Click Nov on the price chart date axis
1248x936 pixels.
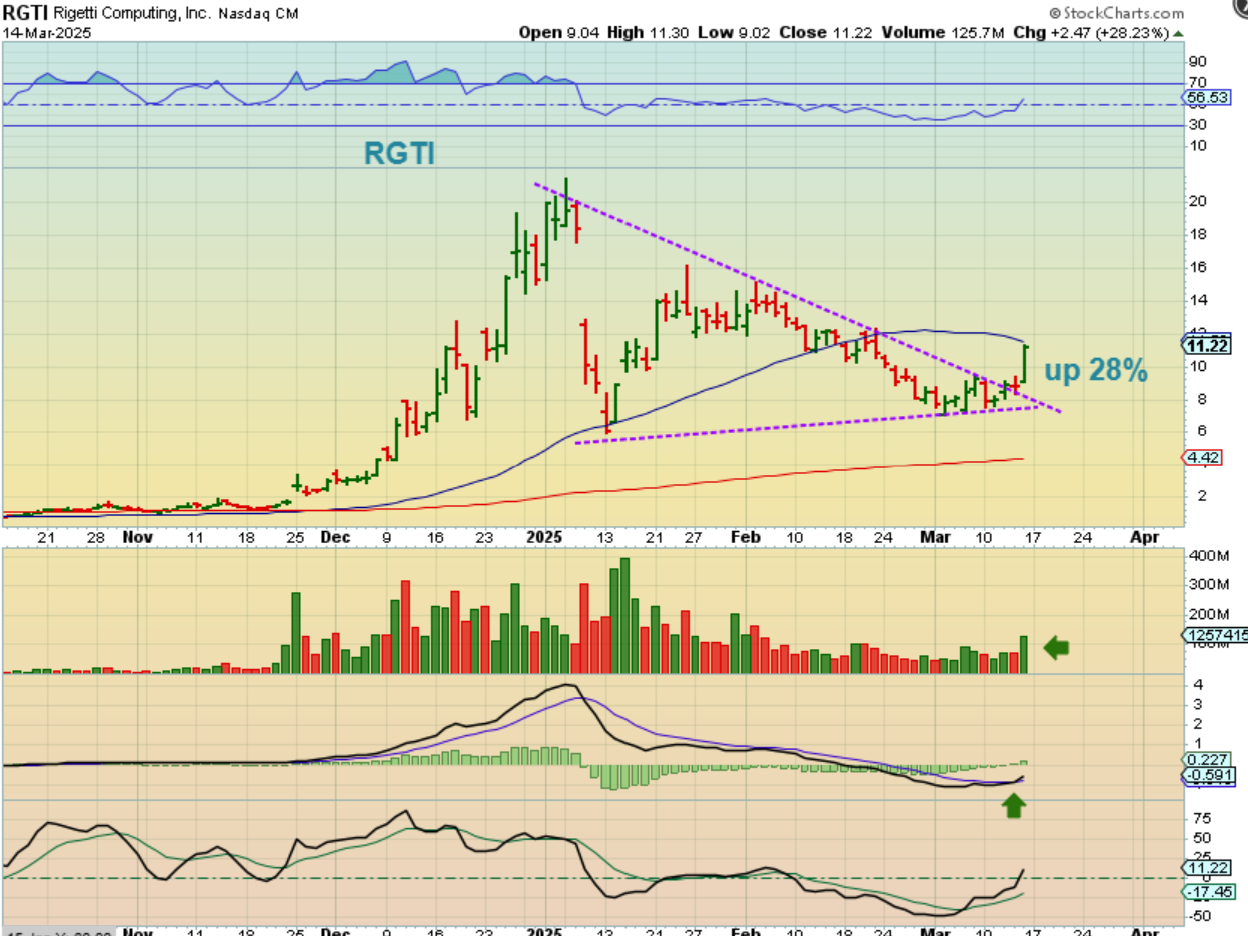point(136,536)
